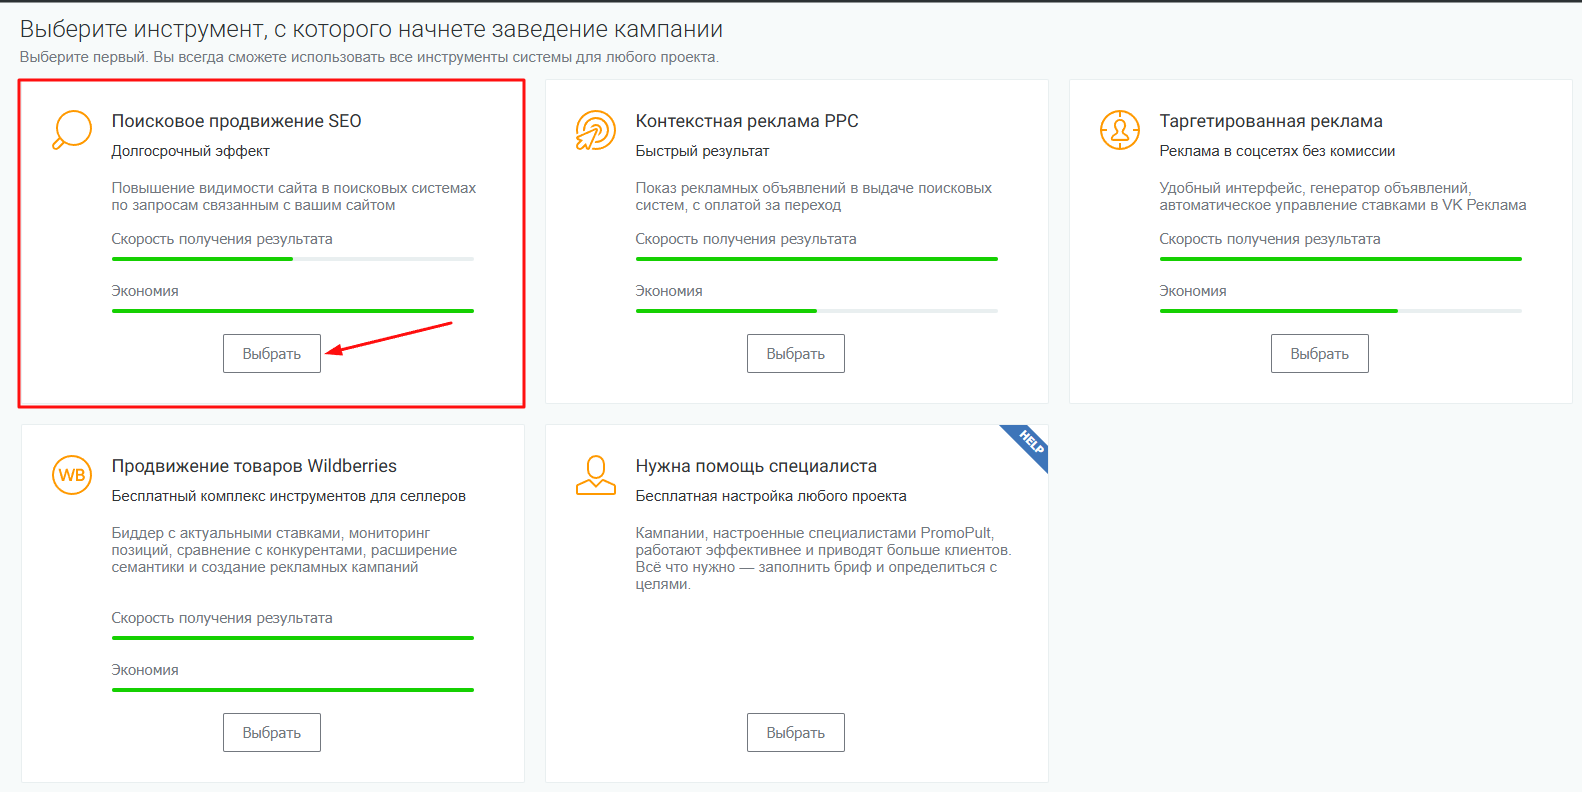
Task: Click the targeted advertising person icon
Action: coord(1119,130)
